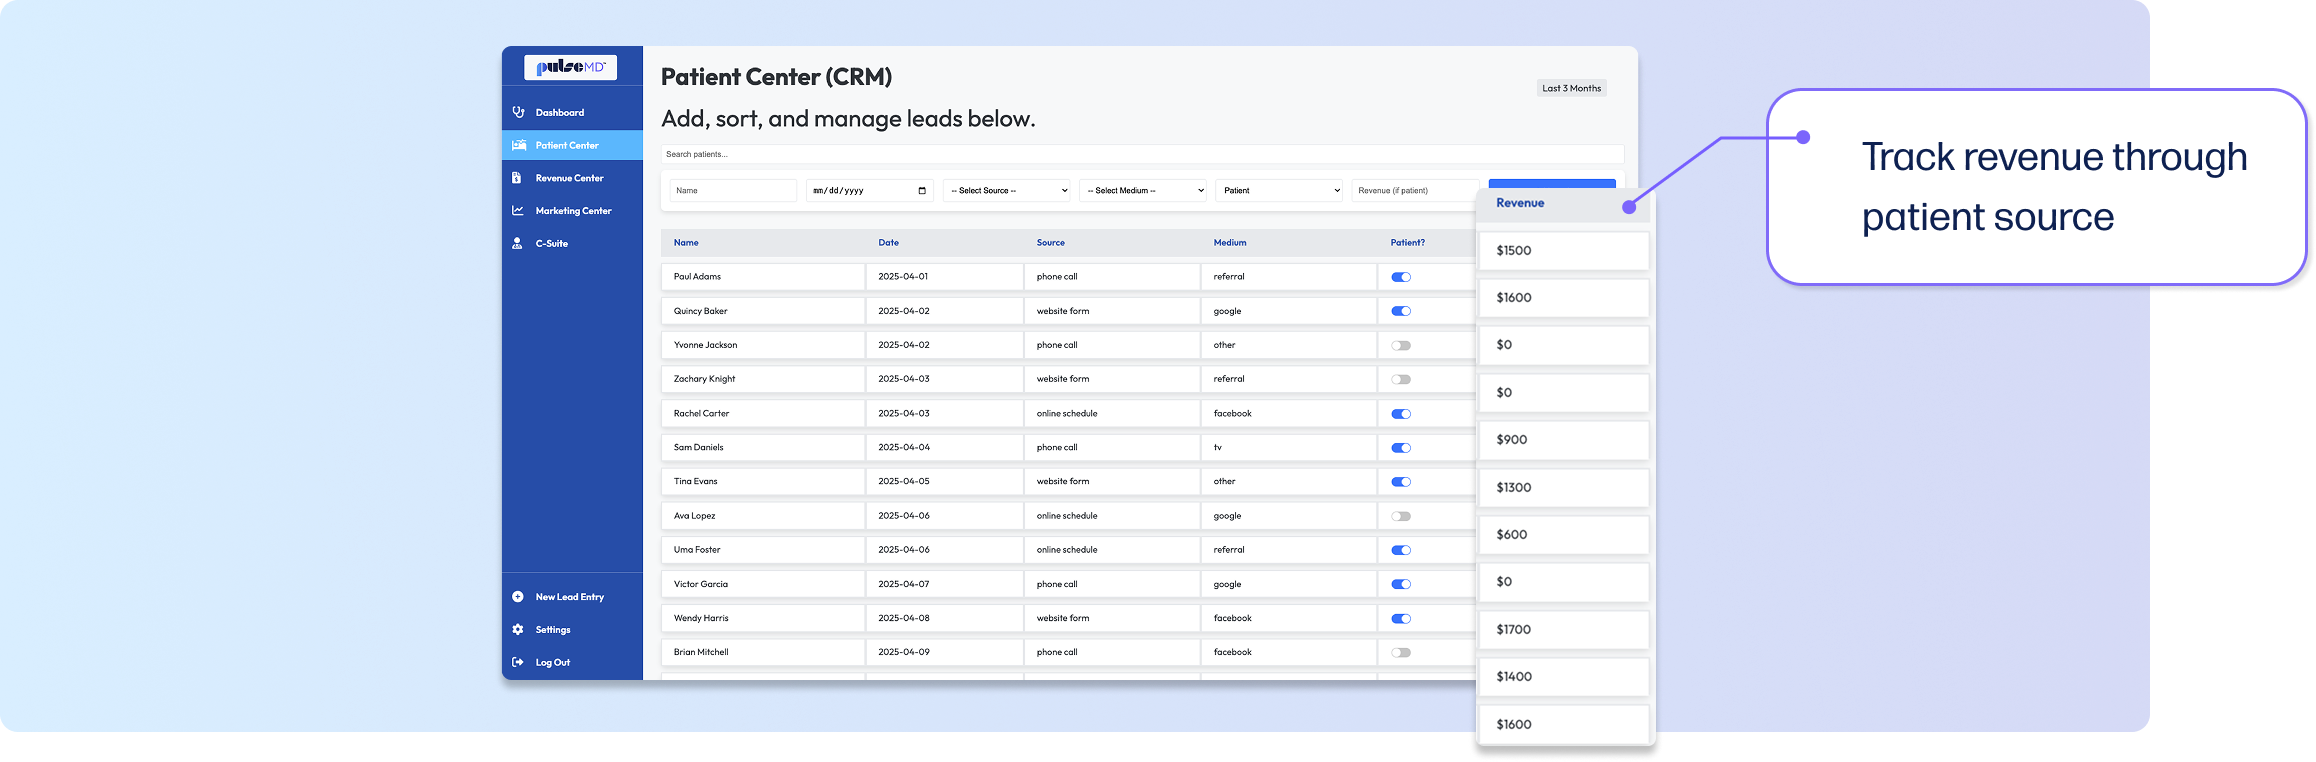Viewport: 2316px width, 762px height.
Task: Toggle patient switch for Victor Garcia
Action: point(1401,584)
